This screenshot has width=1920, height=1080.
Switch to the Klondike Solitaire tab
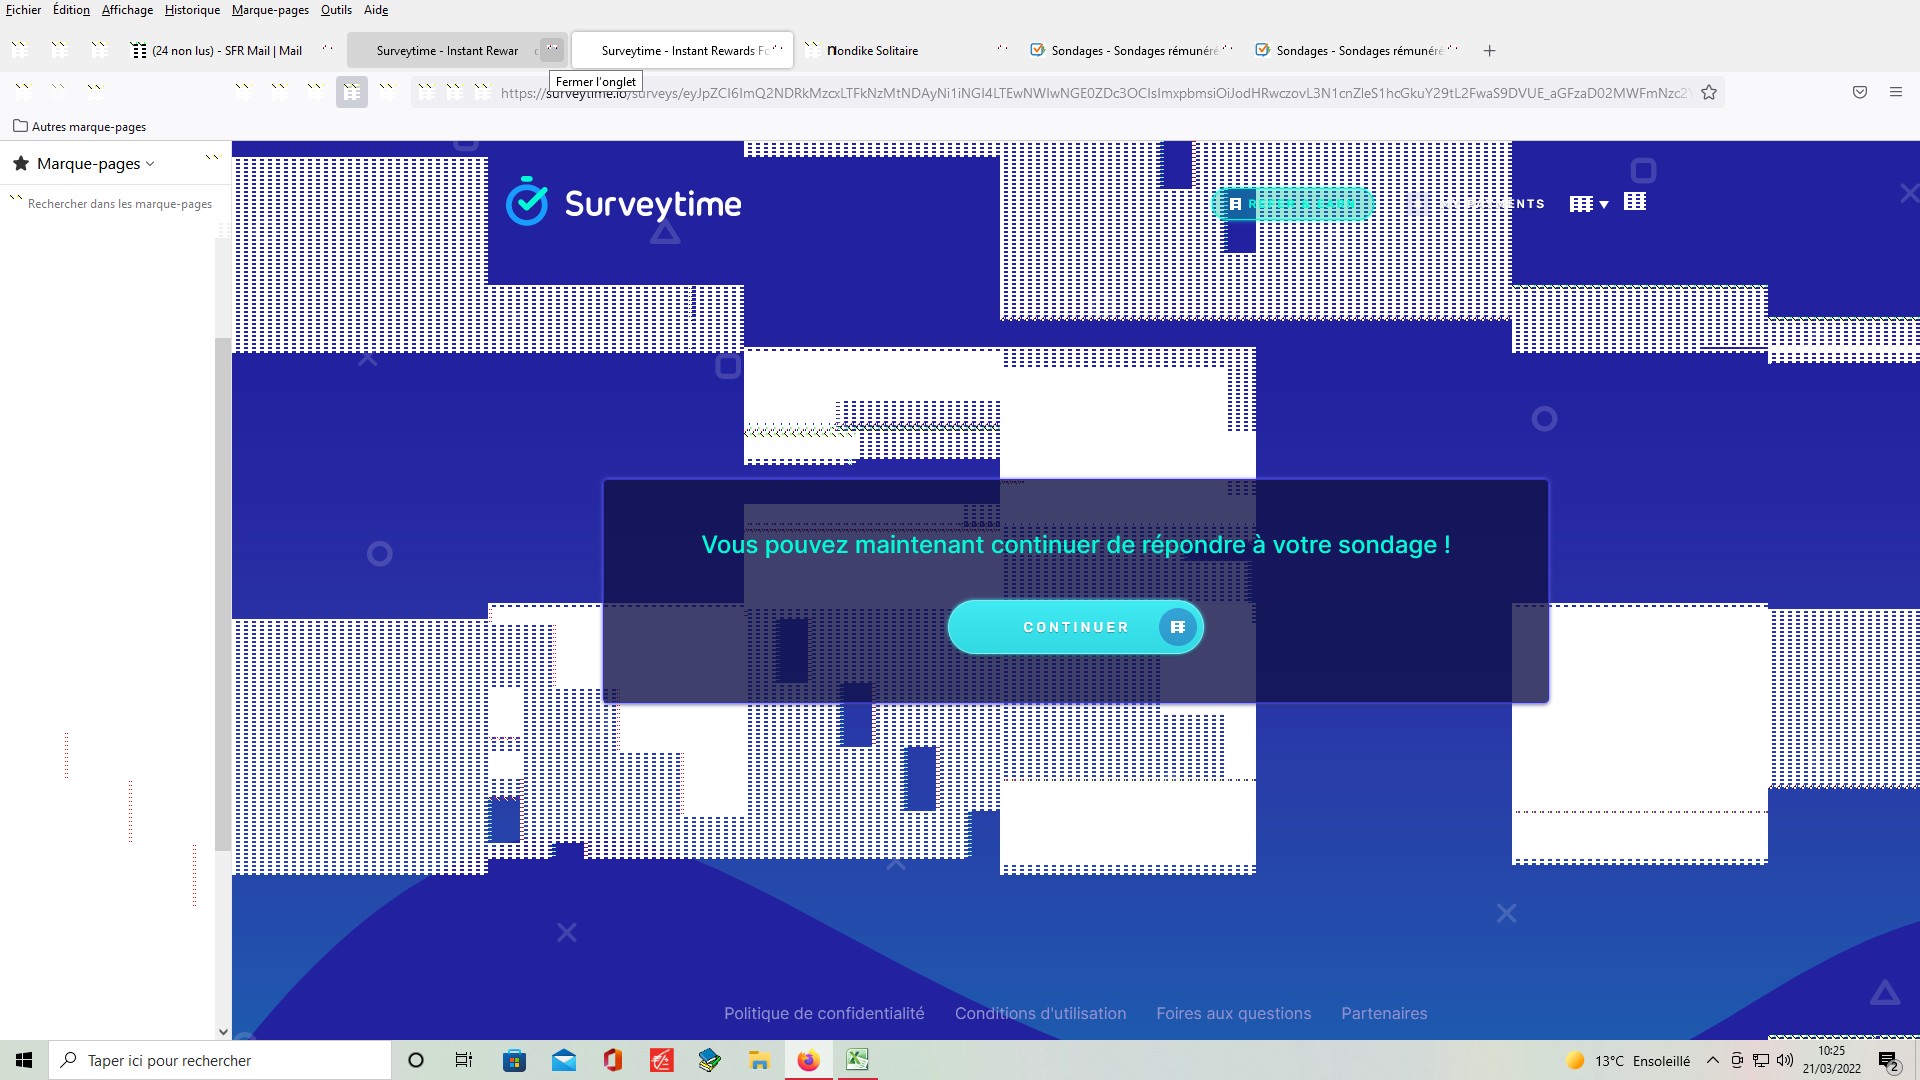pyautogui.click(x=905, y=50)
